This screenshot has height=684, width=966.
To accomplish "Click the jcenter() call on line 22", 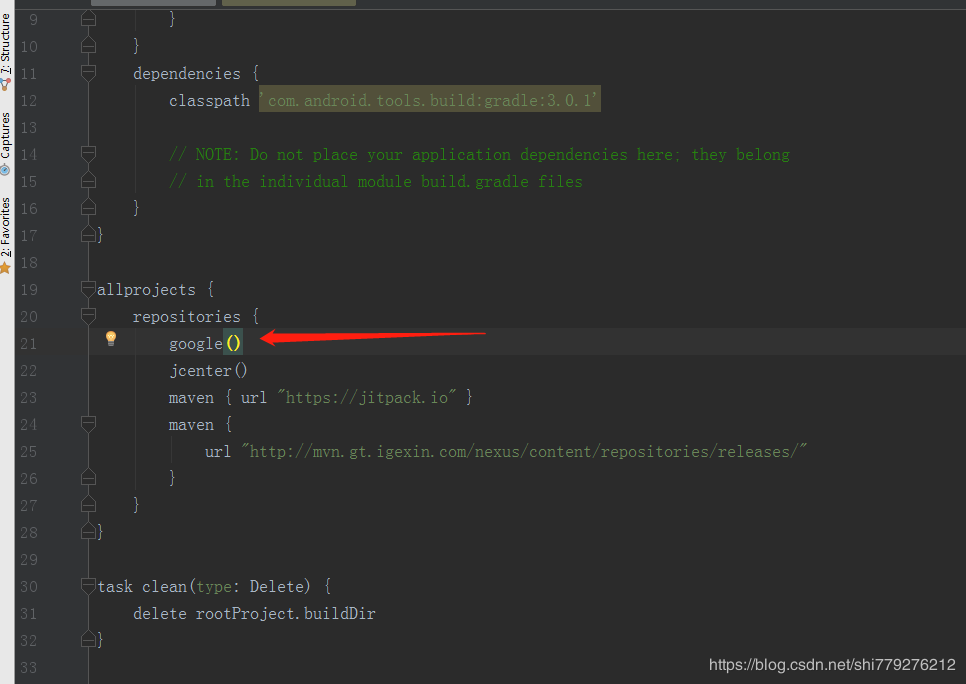I will click(208, 370).
